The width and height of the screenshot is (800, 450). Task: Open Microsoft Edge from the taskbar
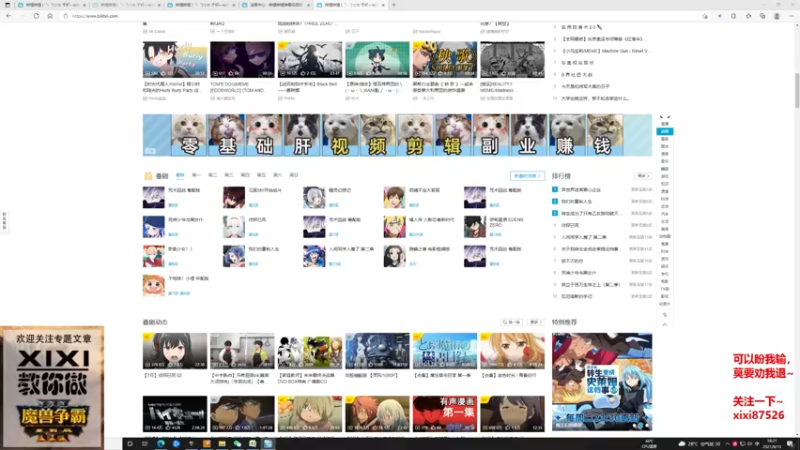[x=161, y=444]
